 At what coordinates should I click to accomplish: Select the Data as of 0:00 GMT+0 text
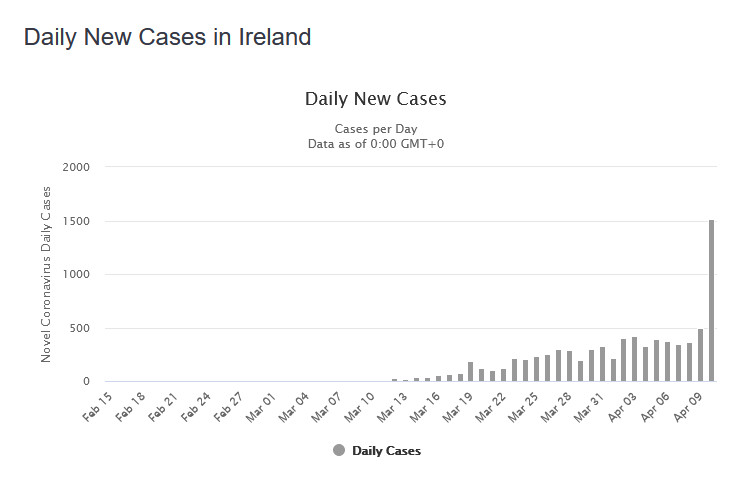376,144
